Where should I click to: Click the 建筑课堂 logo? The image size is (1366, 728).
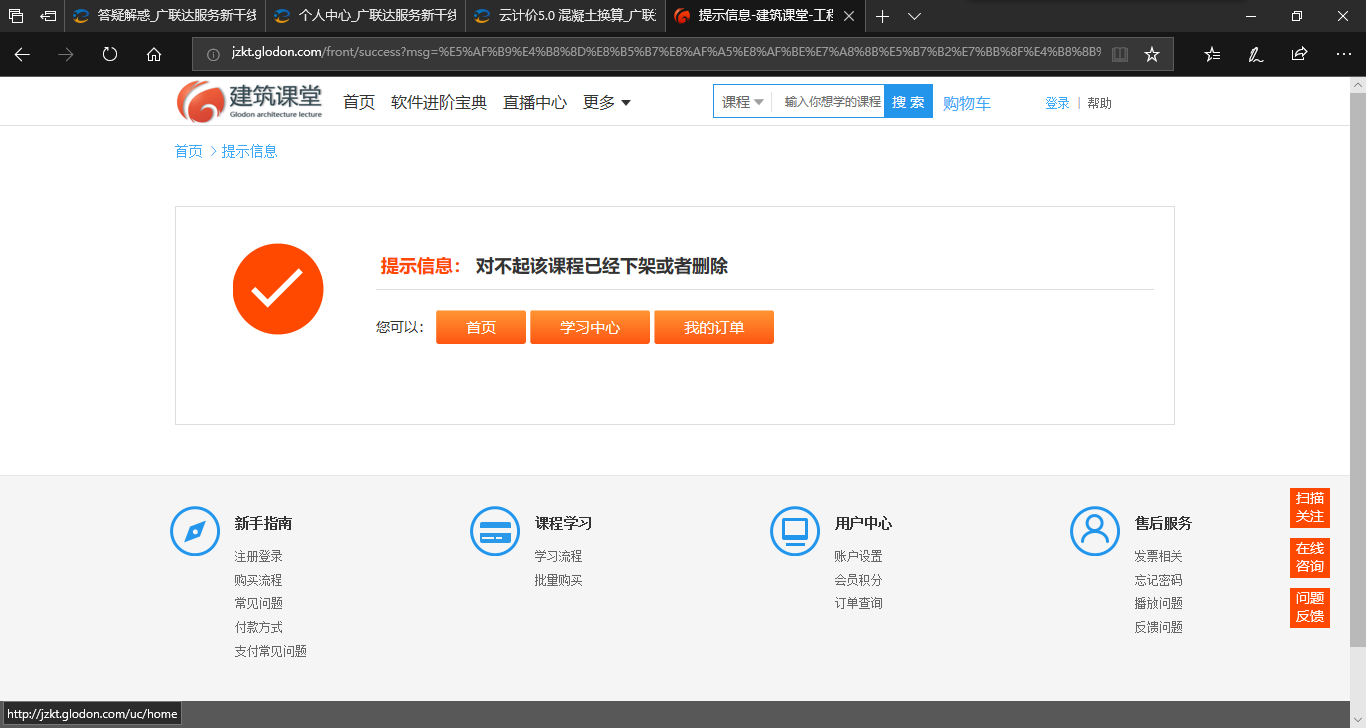coord(250,102)
